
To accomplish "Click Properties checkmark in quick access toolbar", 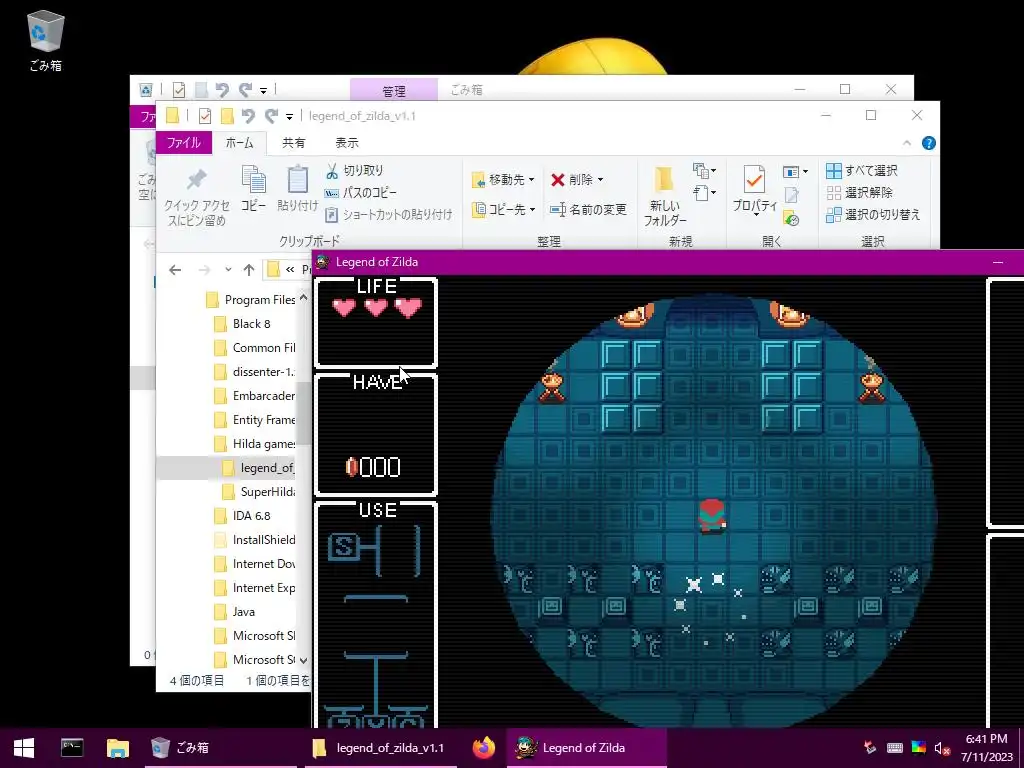I will coord(204,116).
